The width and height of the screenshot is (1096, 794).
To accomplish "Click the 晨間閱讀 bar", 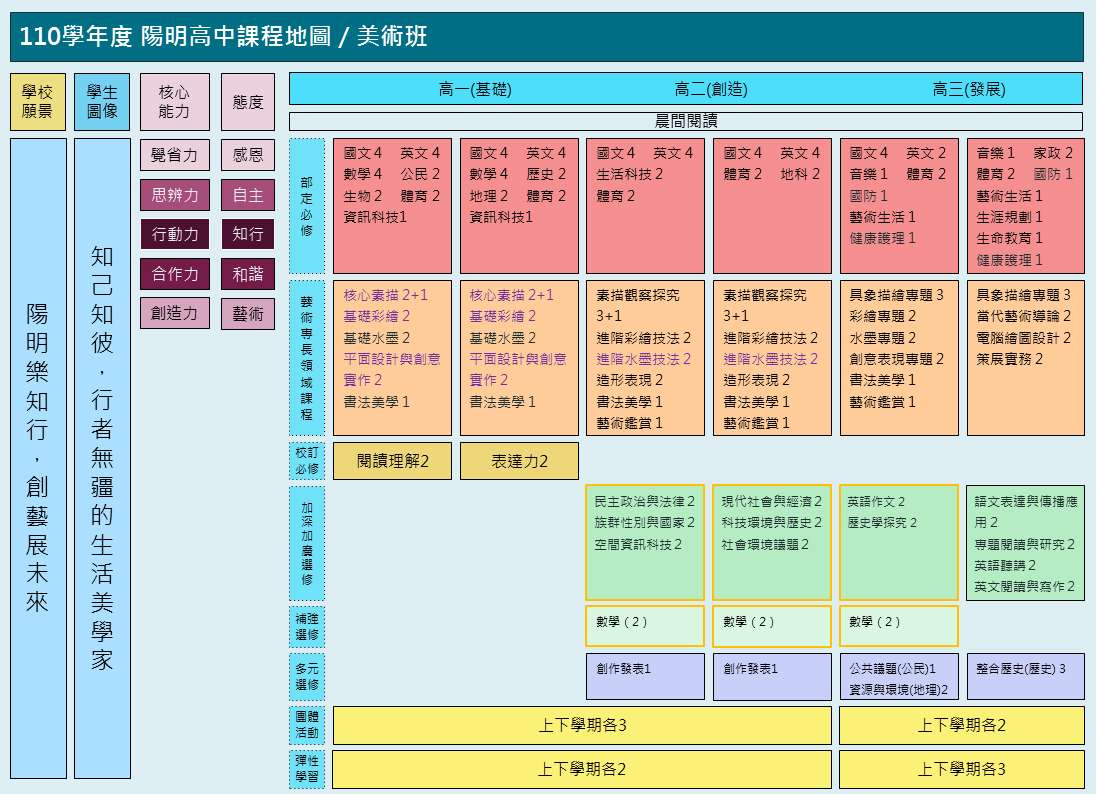I will tap(686, 121).
